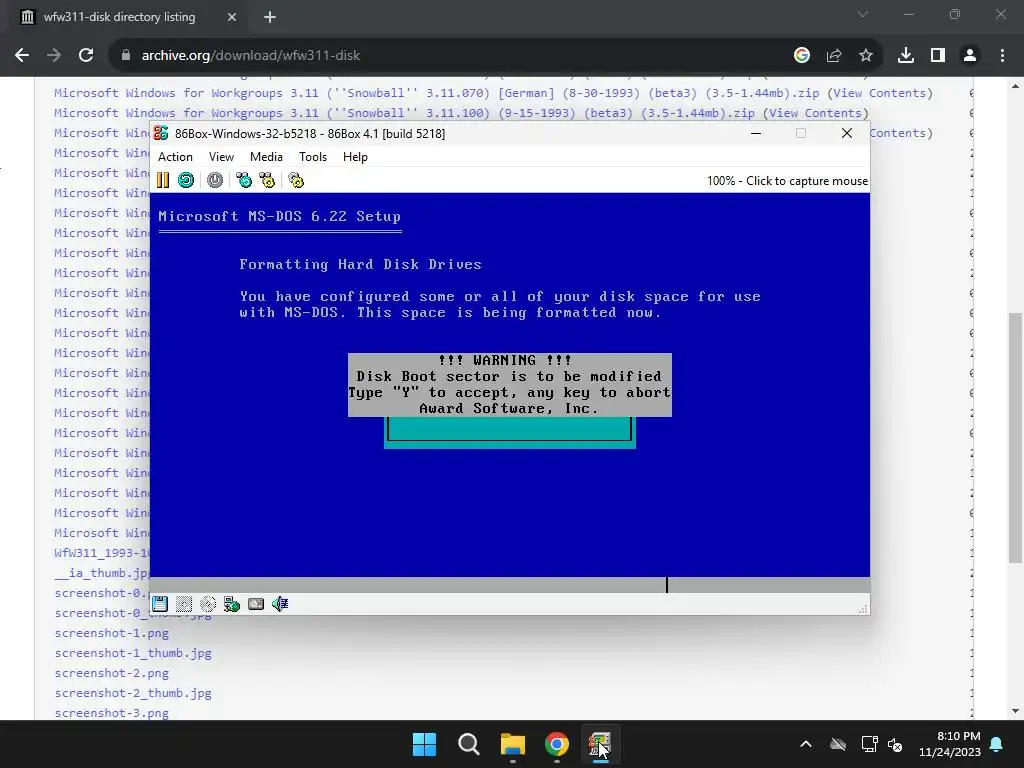Open screenshot-3.png link
1024x768 pixels.
[112, 713]
